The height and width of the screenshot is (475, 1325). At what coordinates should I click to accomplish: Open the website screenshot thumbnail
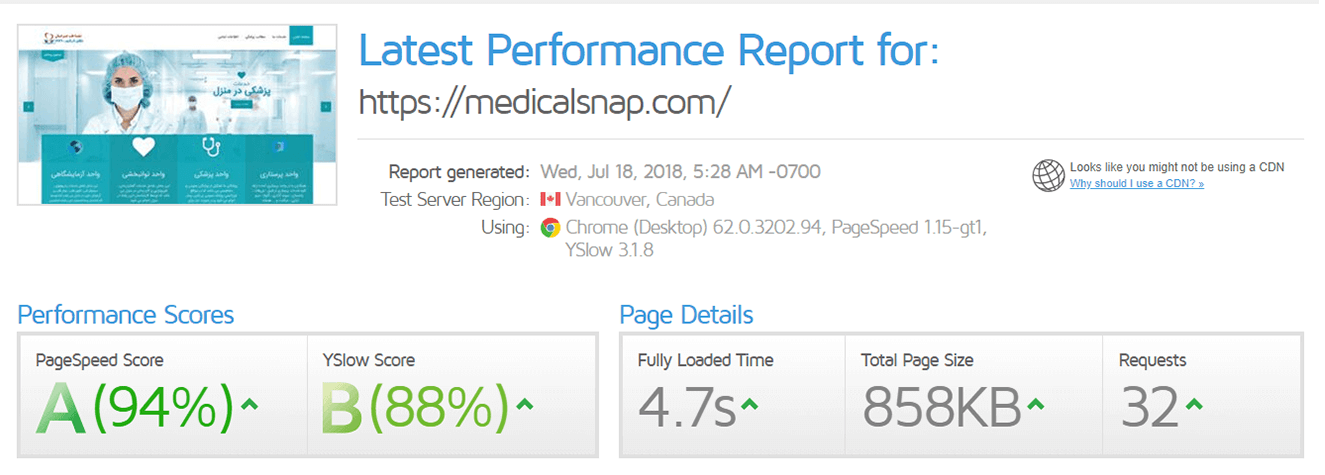(177, 114)
